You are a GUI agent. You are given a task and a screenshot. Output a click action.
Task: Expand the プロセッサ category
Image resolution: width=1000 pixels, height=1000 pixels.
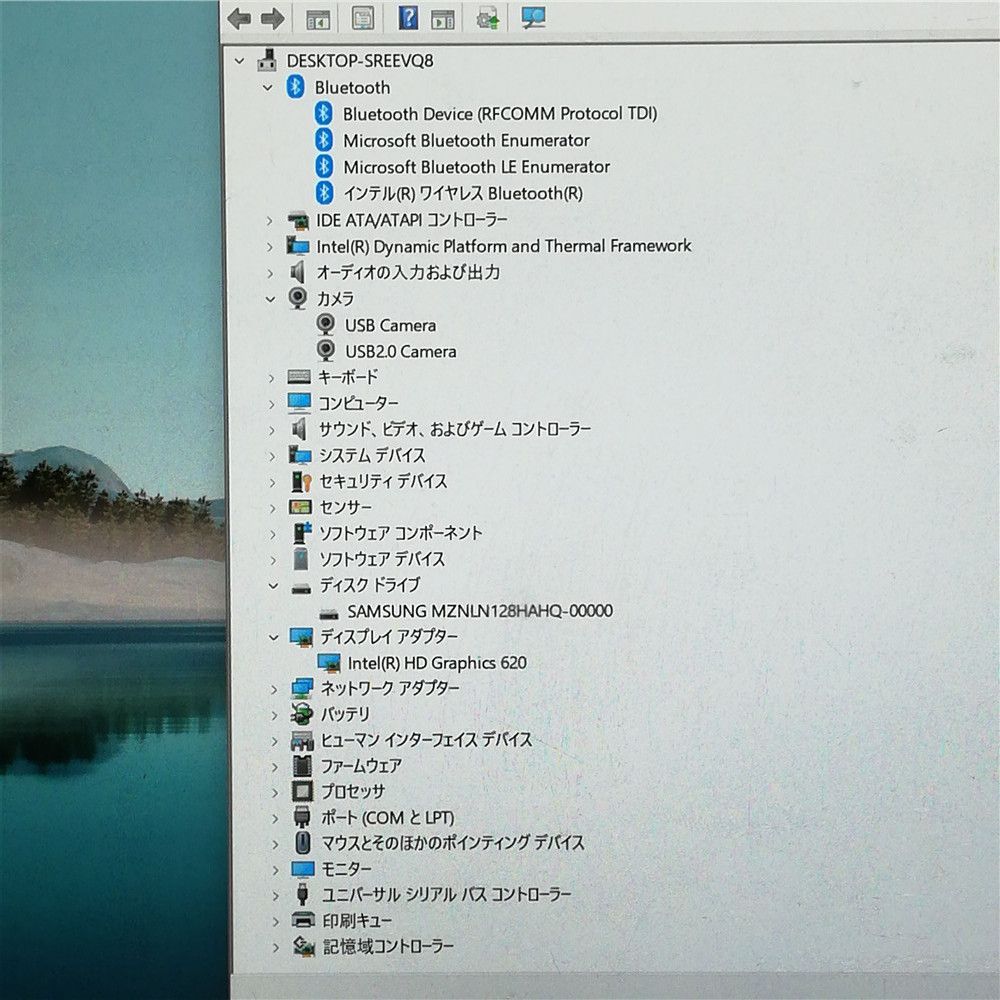tap(273, 792)
